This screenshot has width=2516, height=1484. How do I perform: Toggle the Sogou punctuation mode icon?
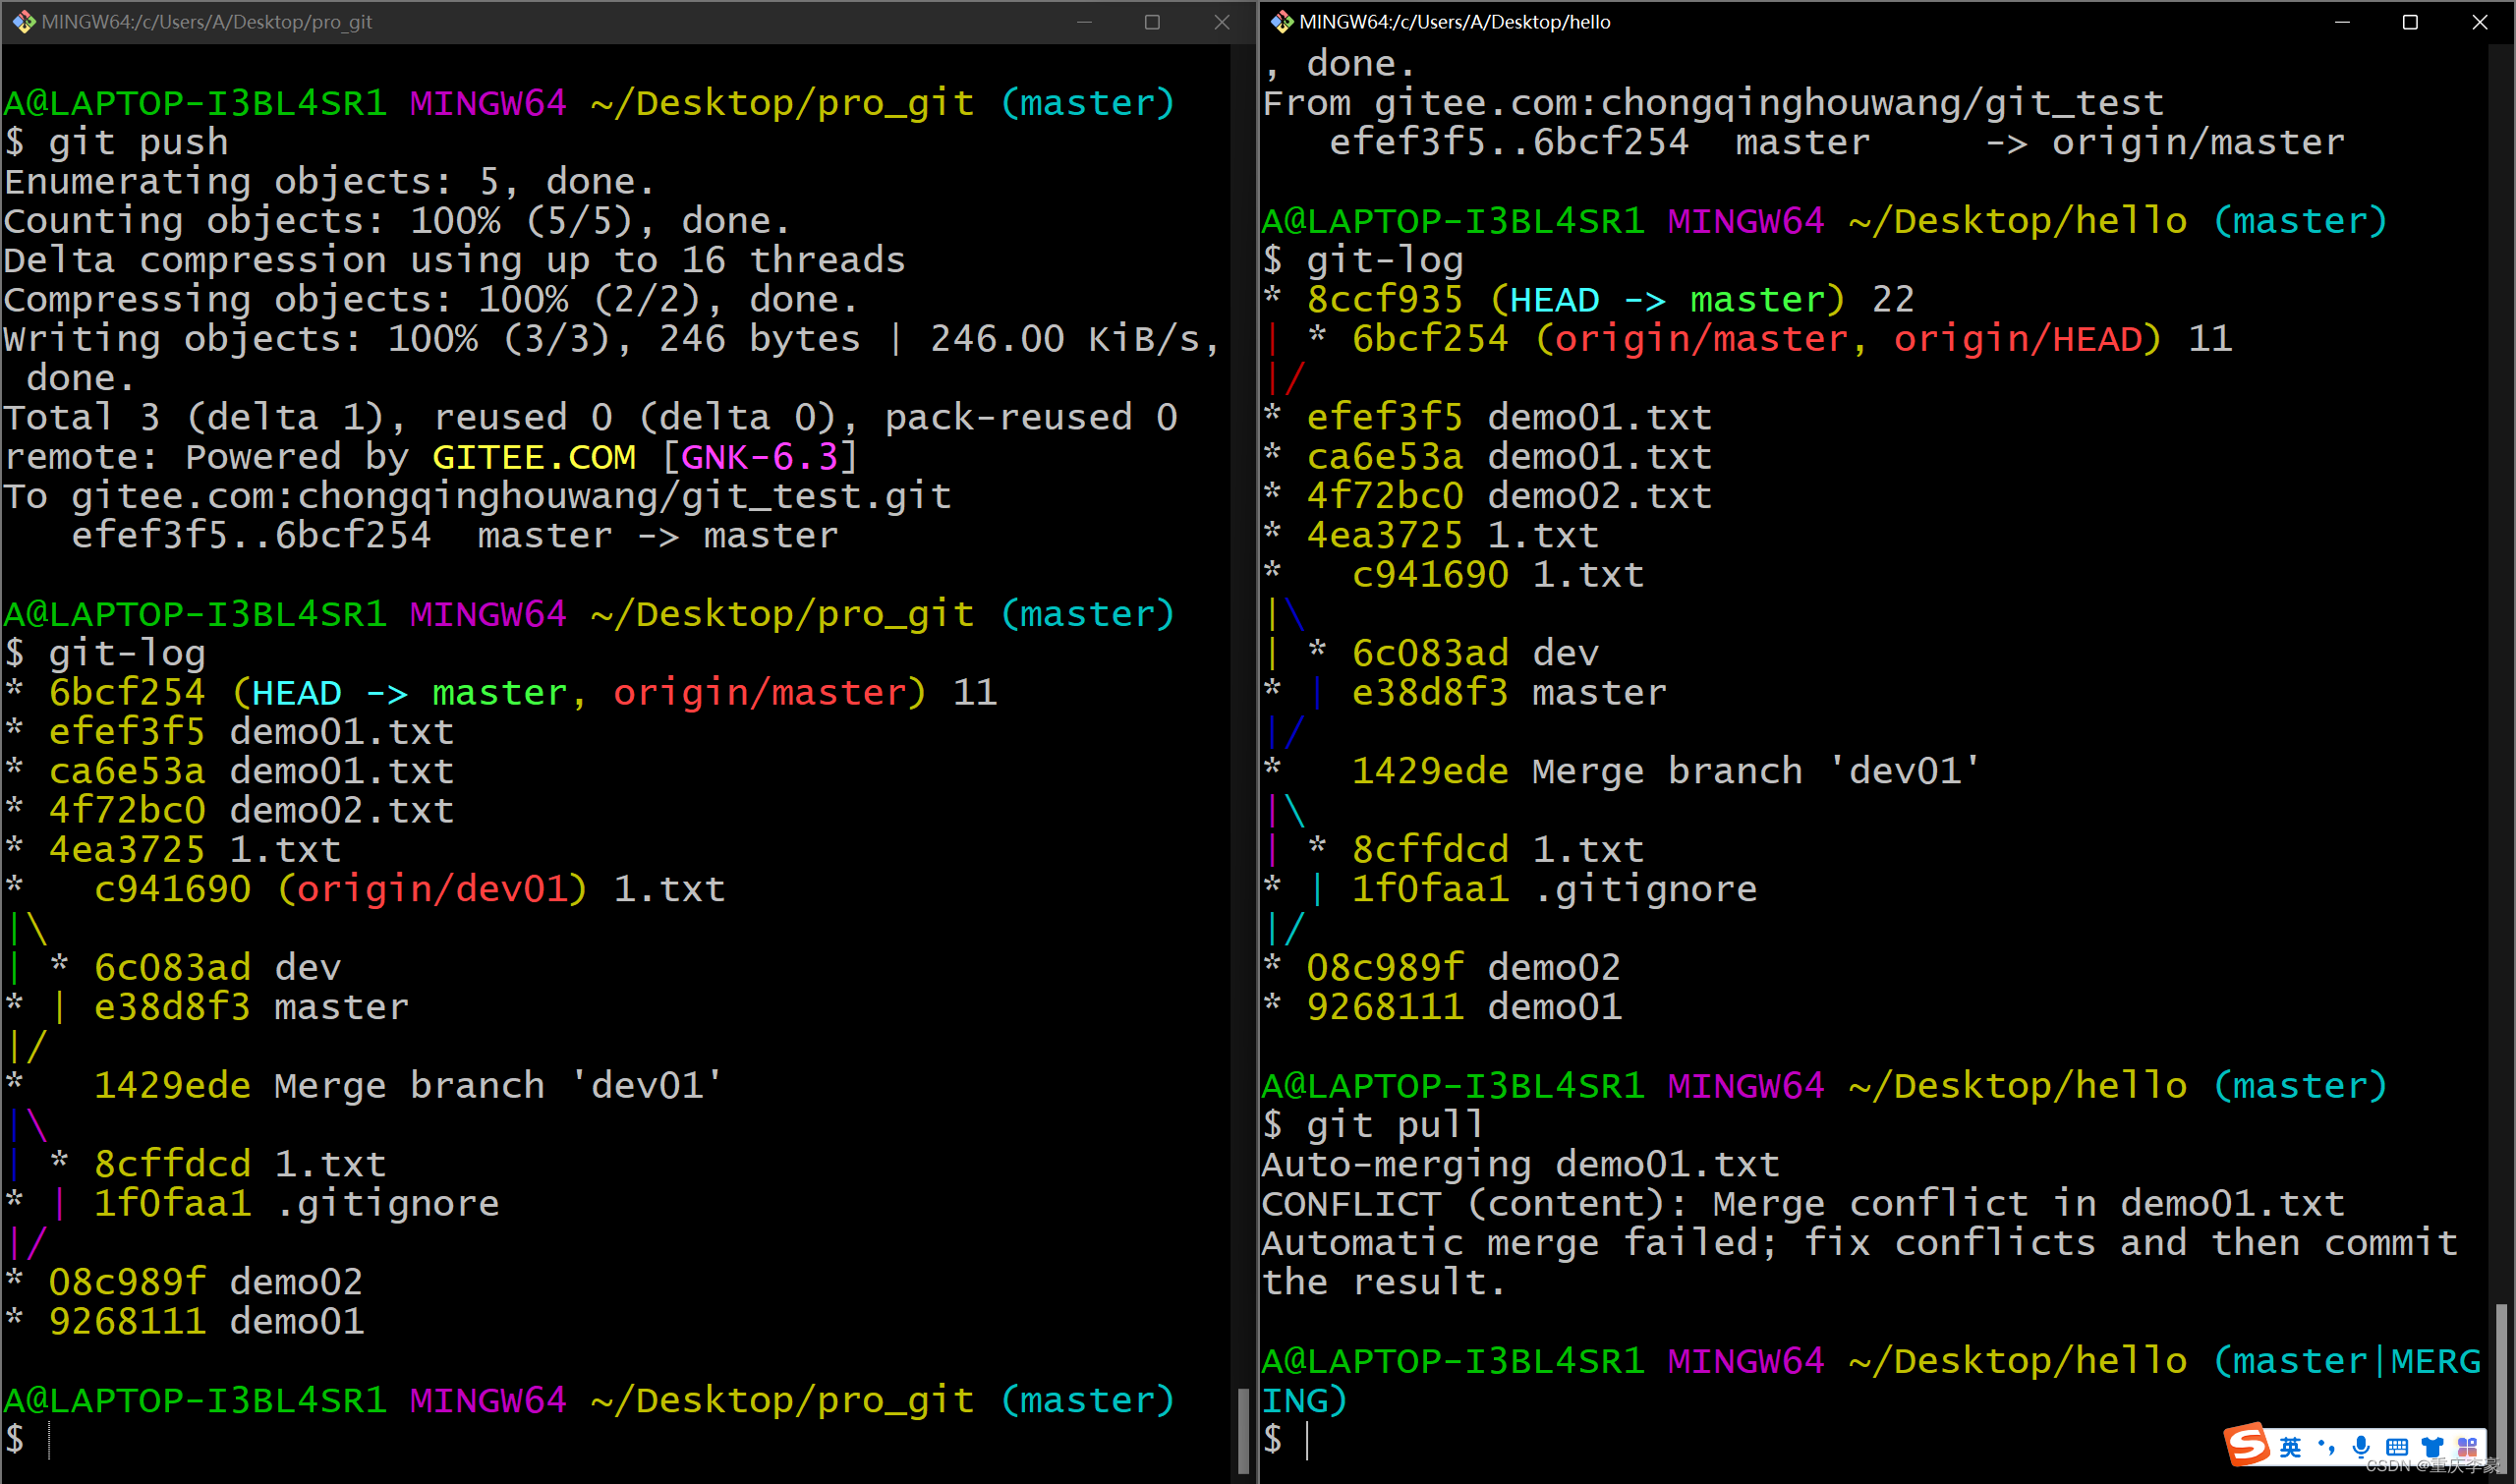[x=2325, y=1447]
